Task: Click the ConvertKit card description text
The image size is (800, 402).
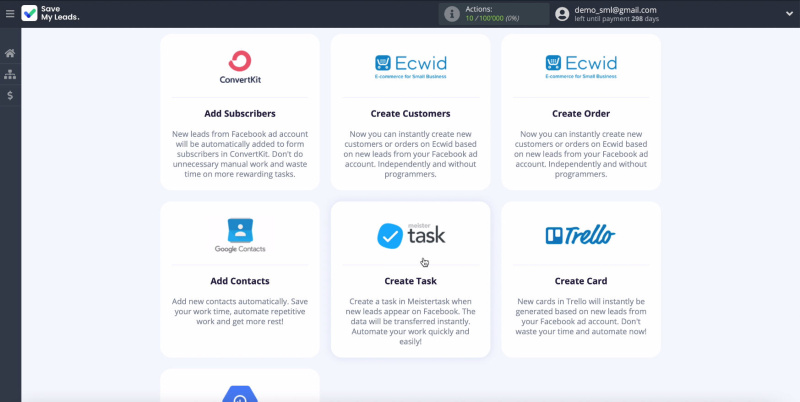Action: pyautogui.click(x=240, y=154)
